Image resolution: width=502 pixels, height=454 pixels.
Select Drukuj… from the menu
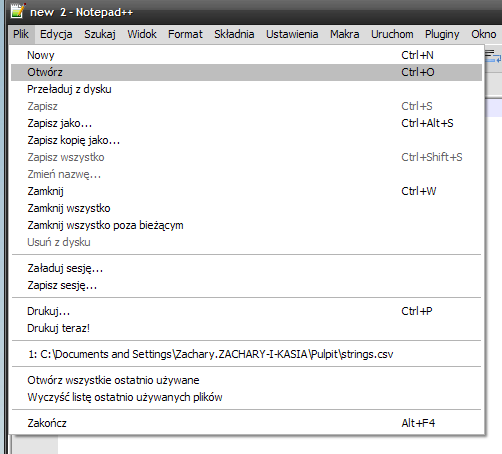(x=246, y=311)
